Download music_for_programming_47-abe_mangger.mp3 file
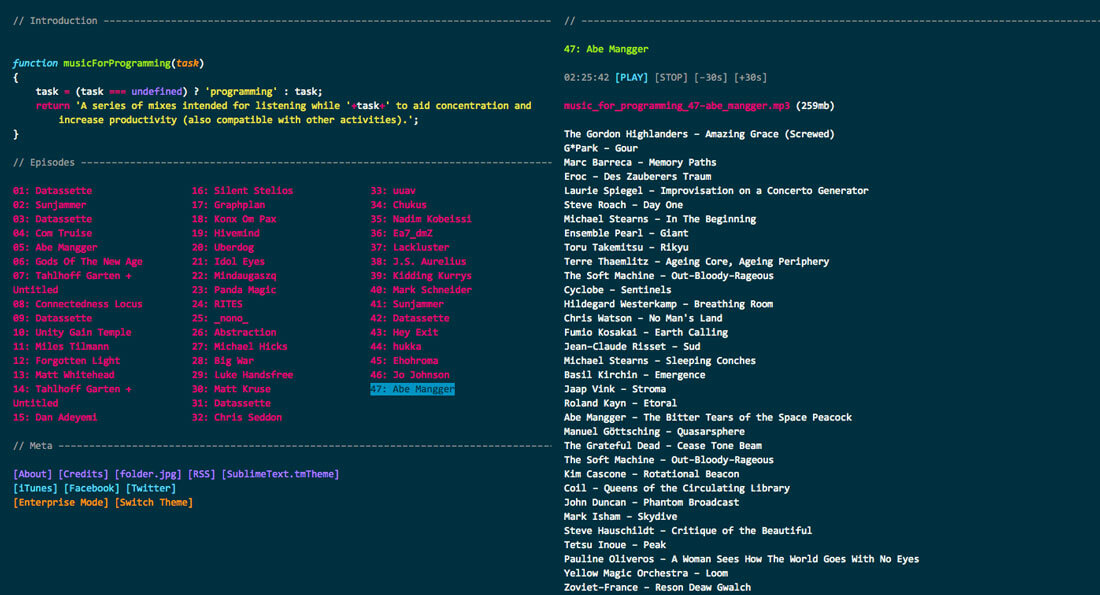 677,105
